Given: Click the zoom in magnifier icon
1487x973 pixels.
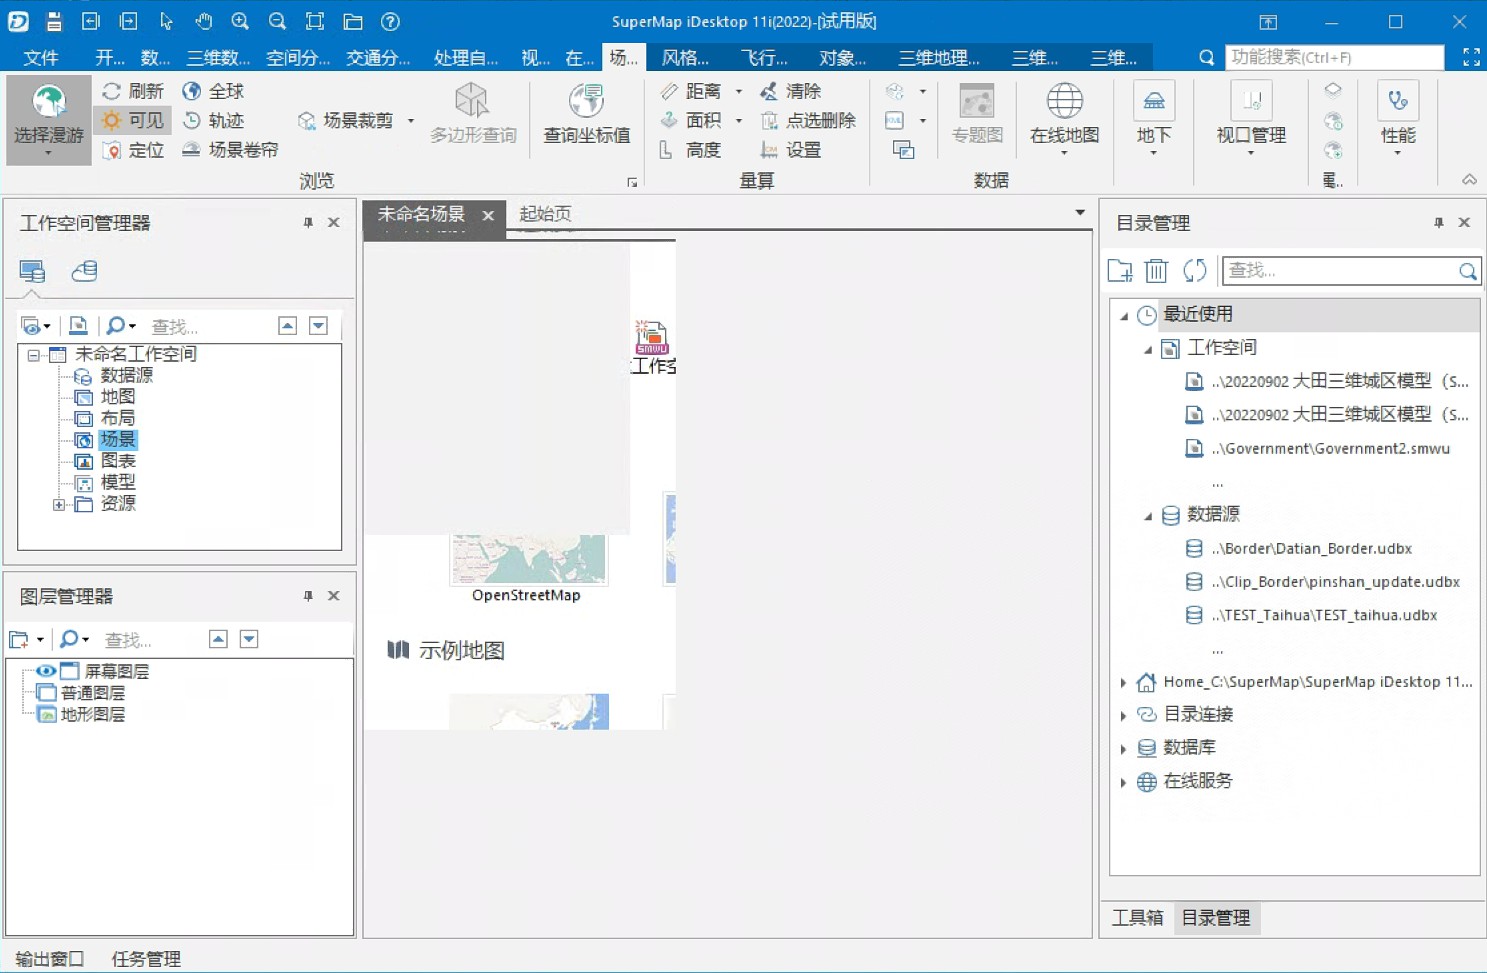Looking at the screenshot, I should click(x=240, y=21).
